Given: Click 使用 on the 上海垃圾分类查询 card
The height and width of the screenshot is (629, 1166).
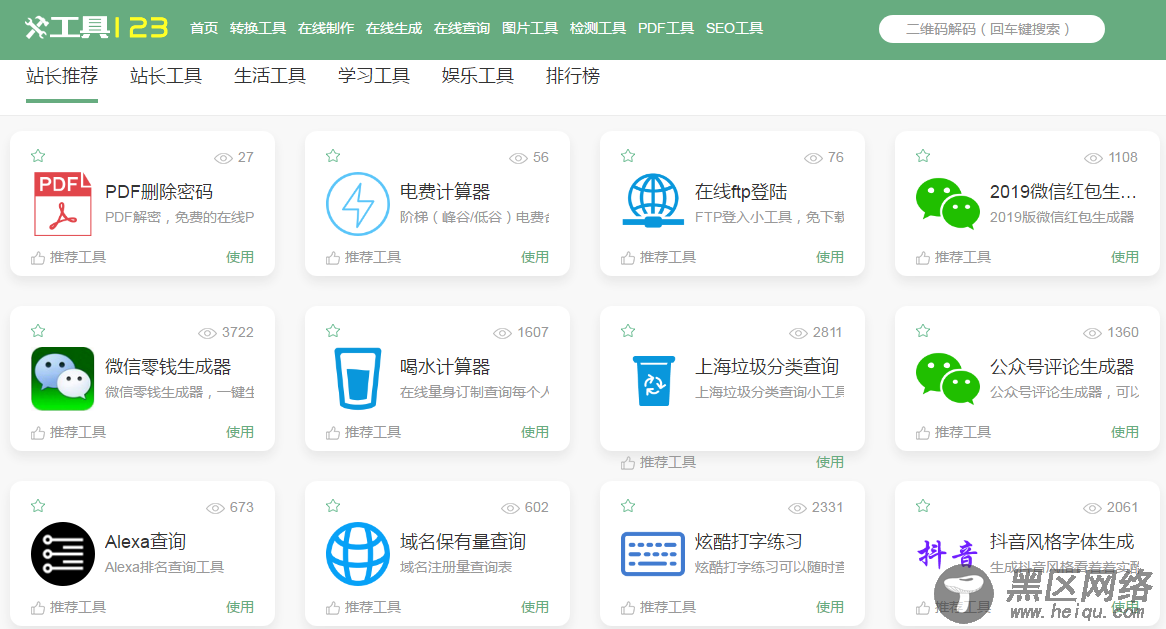Looking at the screenshot, I should (x=830, y=462).
